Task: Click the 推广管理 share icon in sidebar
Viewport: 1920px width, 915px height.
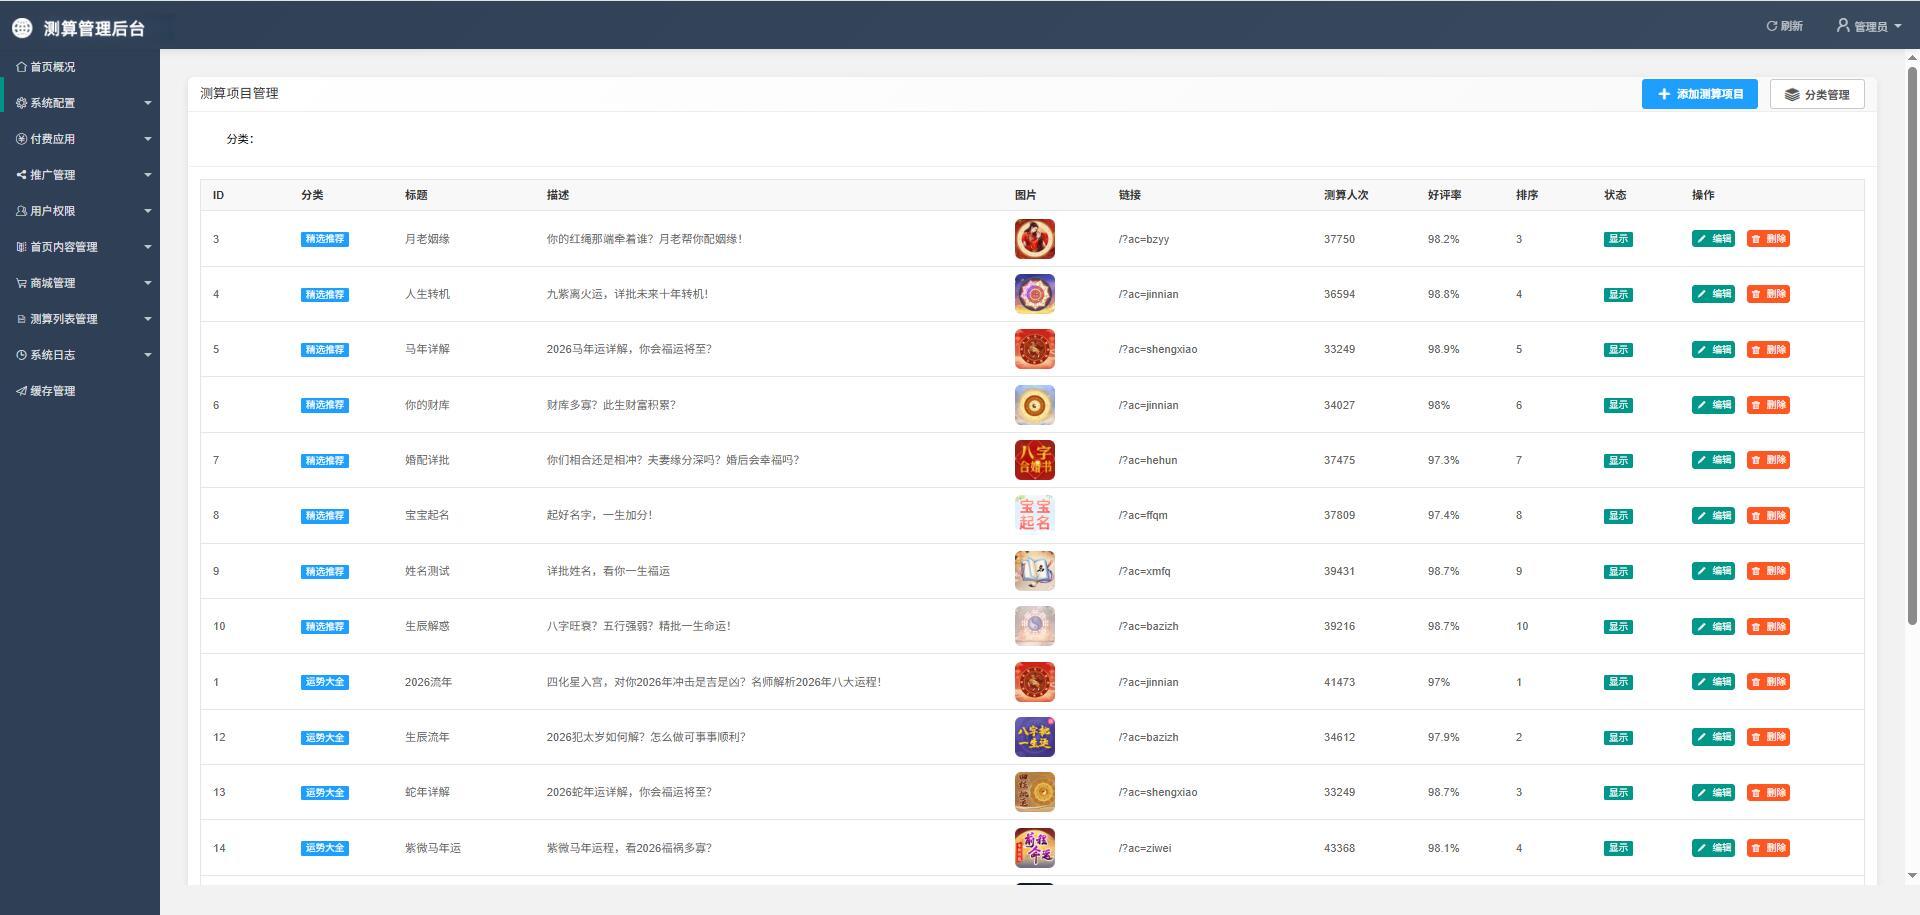Action: (21, 175)
